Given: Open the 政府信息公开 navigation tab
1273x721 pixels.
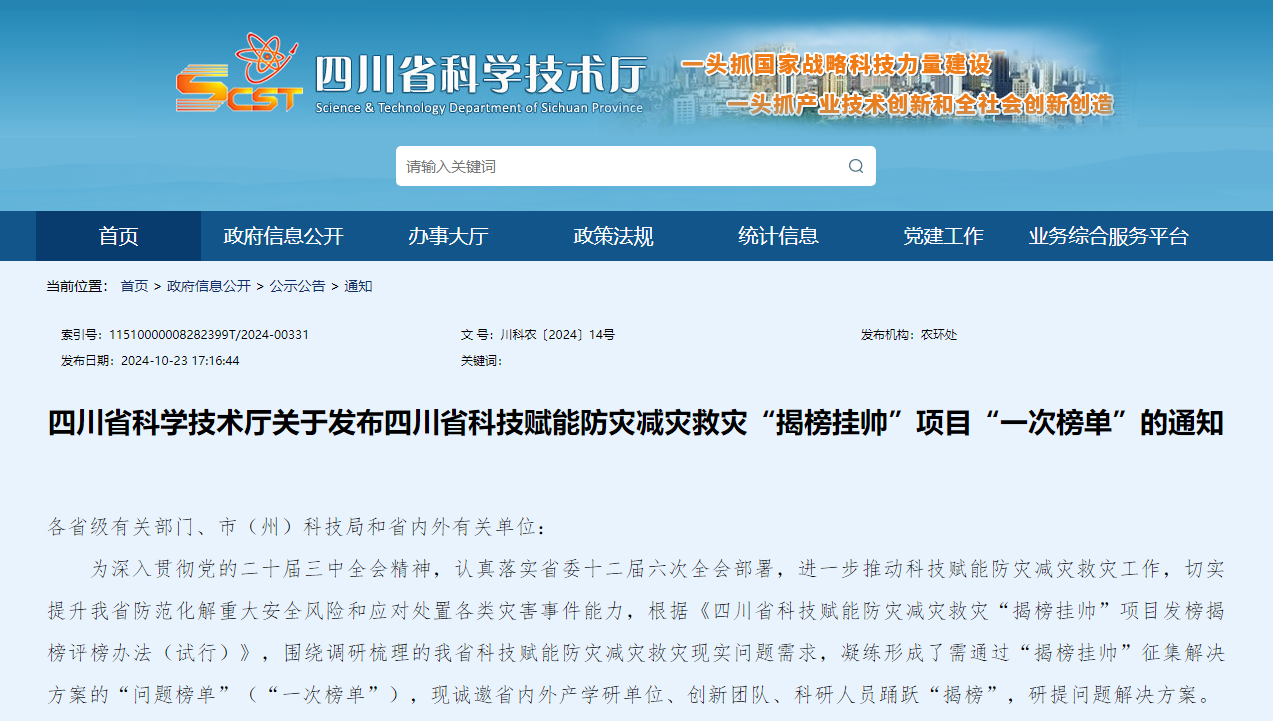Looking at the screenshot, I should click(283, 236).
